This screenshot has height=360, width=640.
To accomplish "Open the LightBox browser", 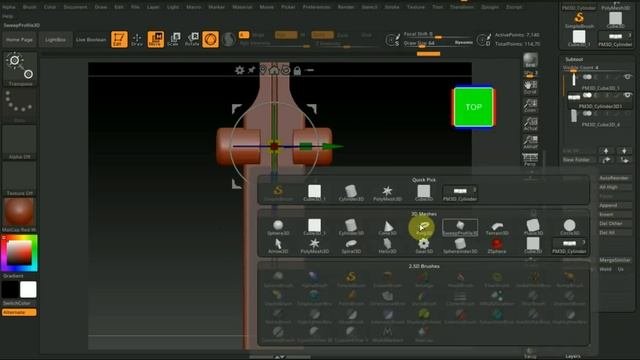I will 56,40.
